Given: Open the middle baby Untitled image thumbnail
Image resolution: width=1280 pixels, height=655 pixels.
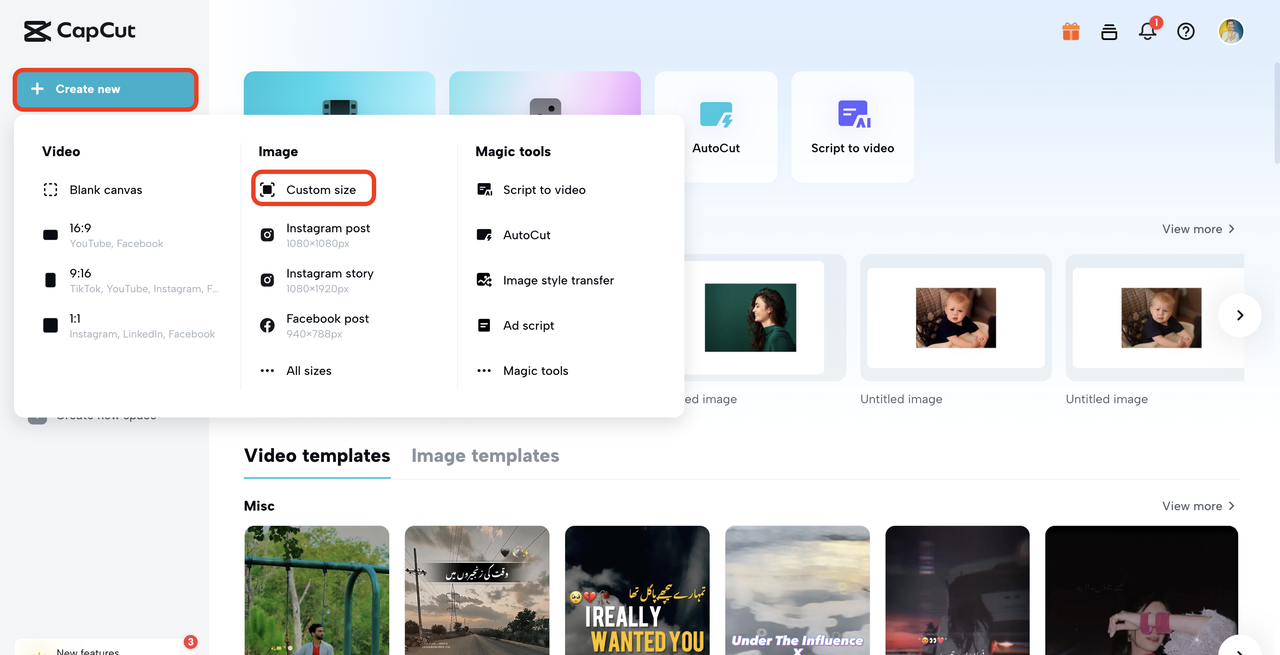Looking at the screenshot, I should (x=956, y=317).
